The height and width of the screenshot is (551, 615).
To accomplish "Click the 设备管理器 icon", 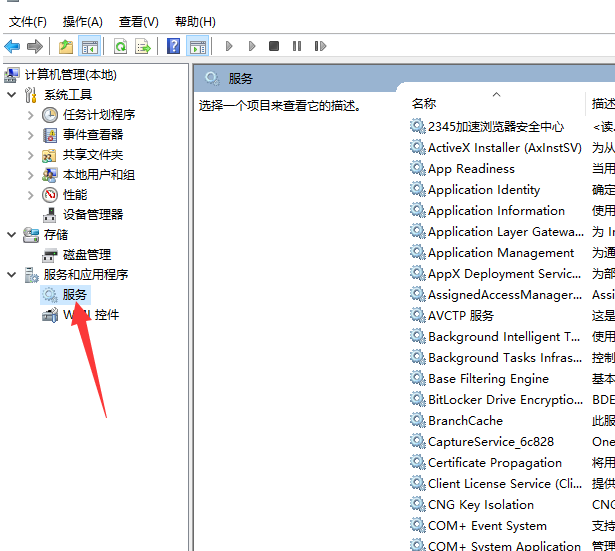I will 49,215.
